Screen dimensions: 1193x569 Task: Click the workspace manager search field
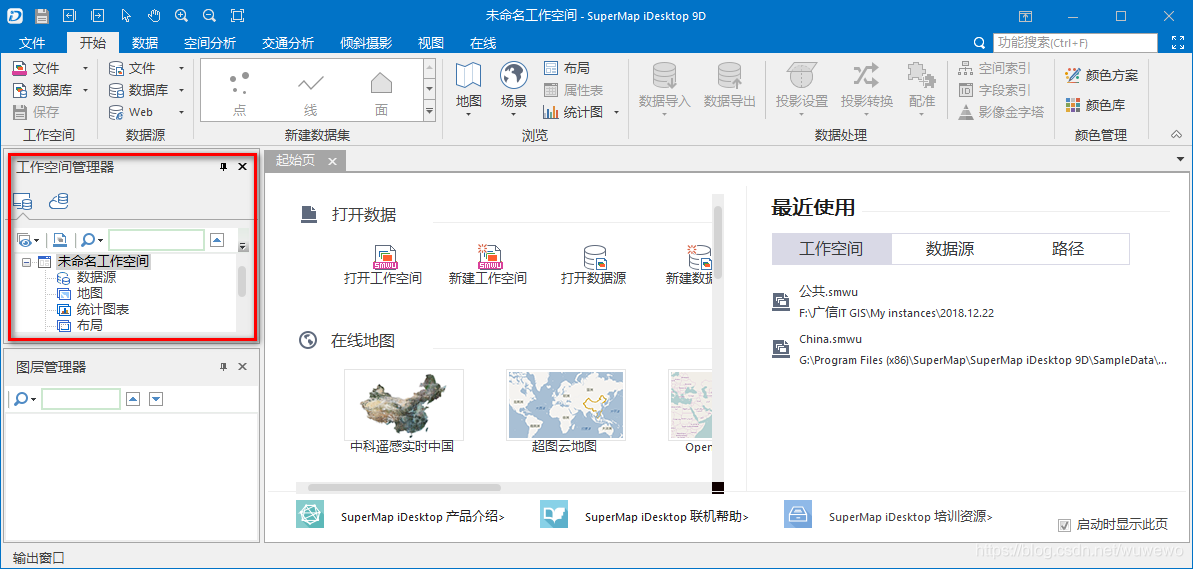click(x=156, y=240)
